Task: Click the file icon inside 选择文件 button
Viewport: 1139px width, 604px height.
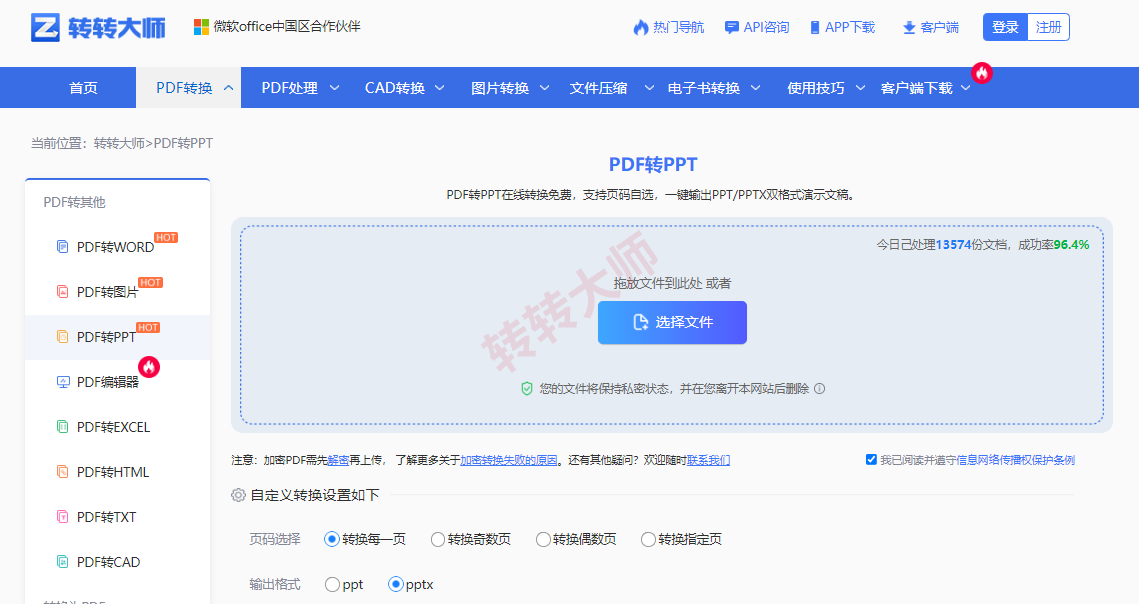Action: pos(641,322)
